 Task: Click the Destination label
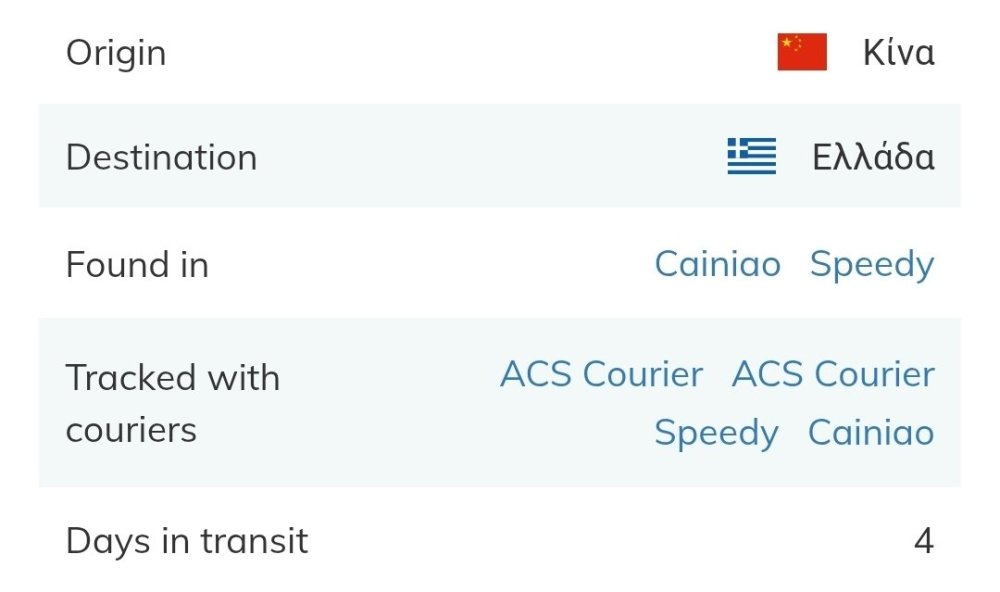point(161,157)
